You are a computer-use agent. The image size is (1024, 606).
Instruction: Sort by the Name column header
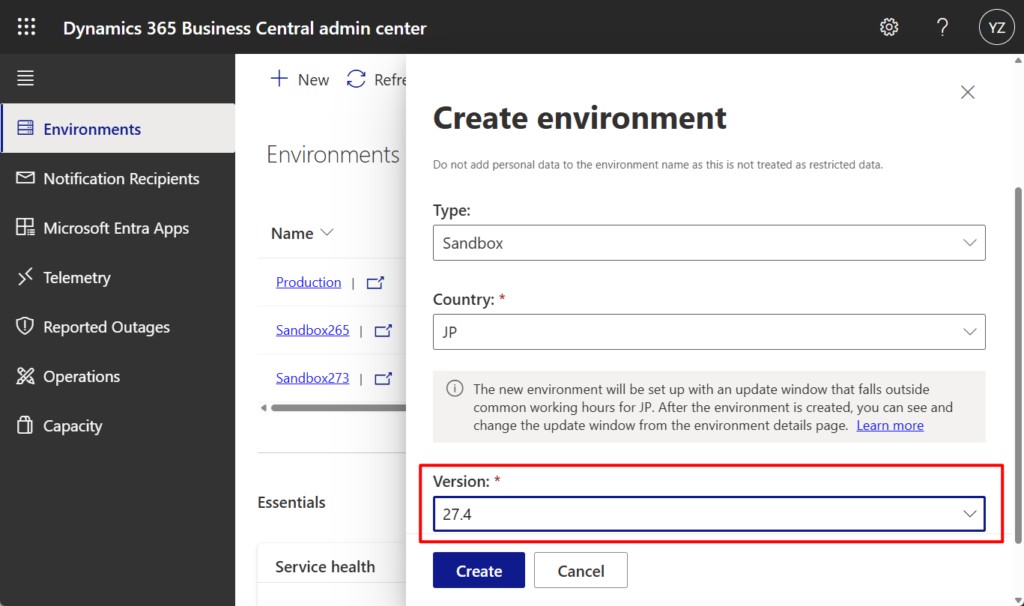pos(301,233)
